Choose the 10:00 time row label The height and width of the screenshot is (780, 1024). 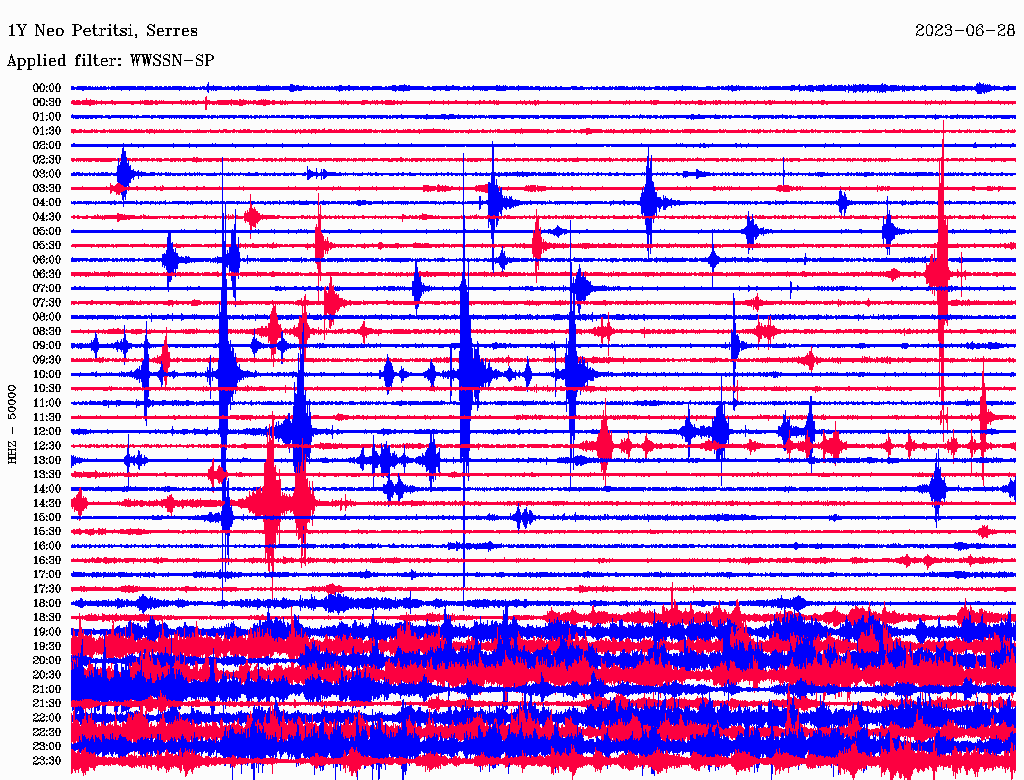[x=47, y=374]
